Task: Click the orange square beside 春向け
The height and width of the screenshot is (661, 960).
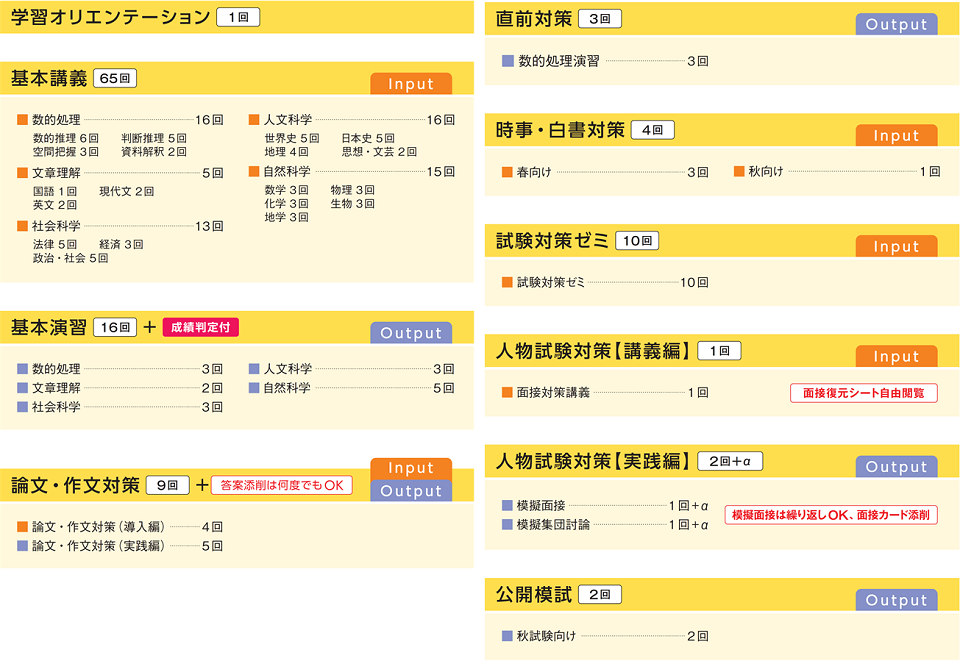Action: click(508, 172)
